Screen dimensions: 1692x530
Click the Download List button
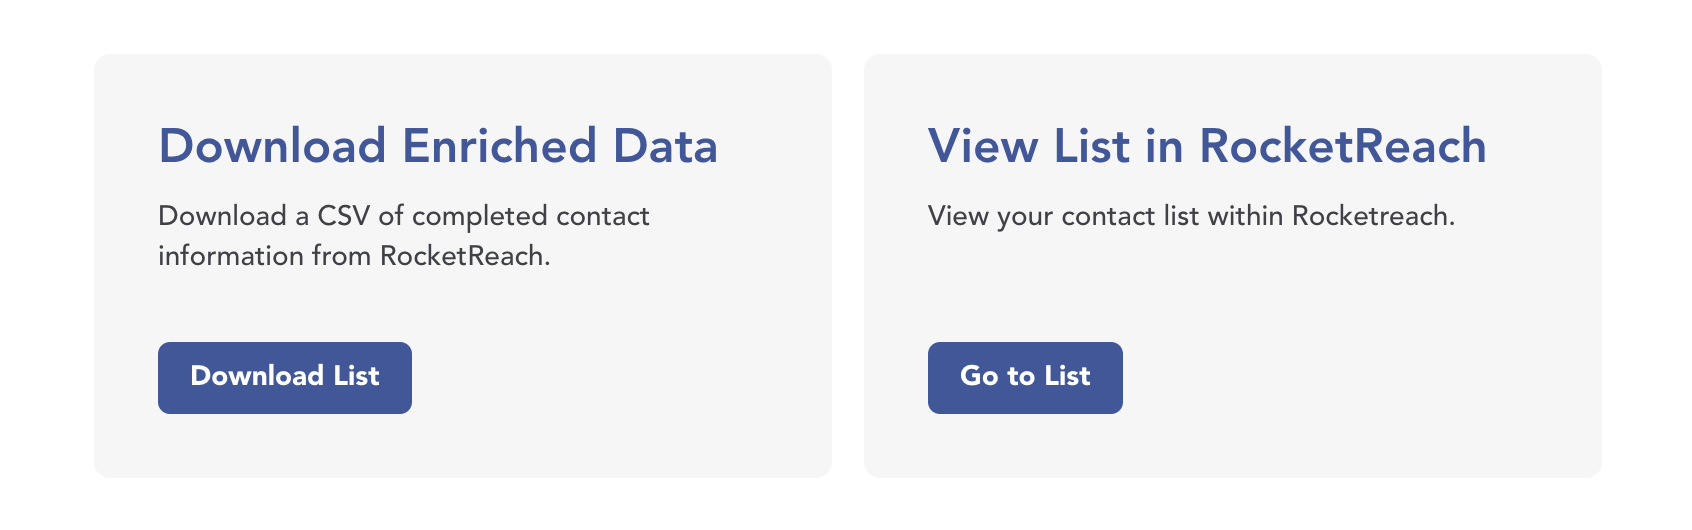(x=285, y=378)
